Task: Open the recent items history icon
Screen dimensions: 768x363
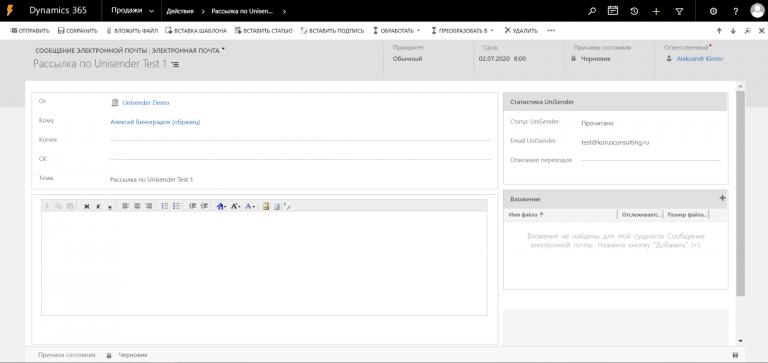Action: coord(634,11)
